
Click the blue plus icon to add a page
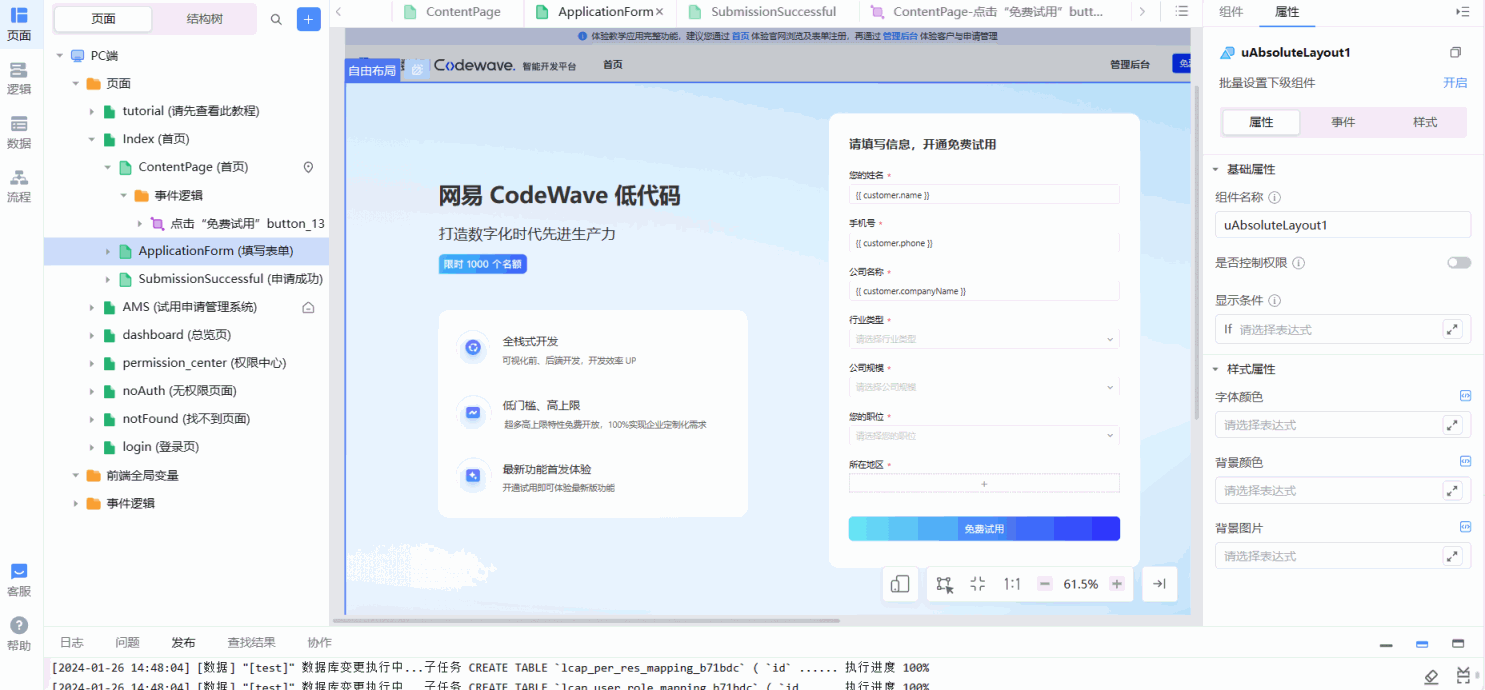(308, 19)
